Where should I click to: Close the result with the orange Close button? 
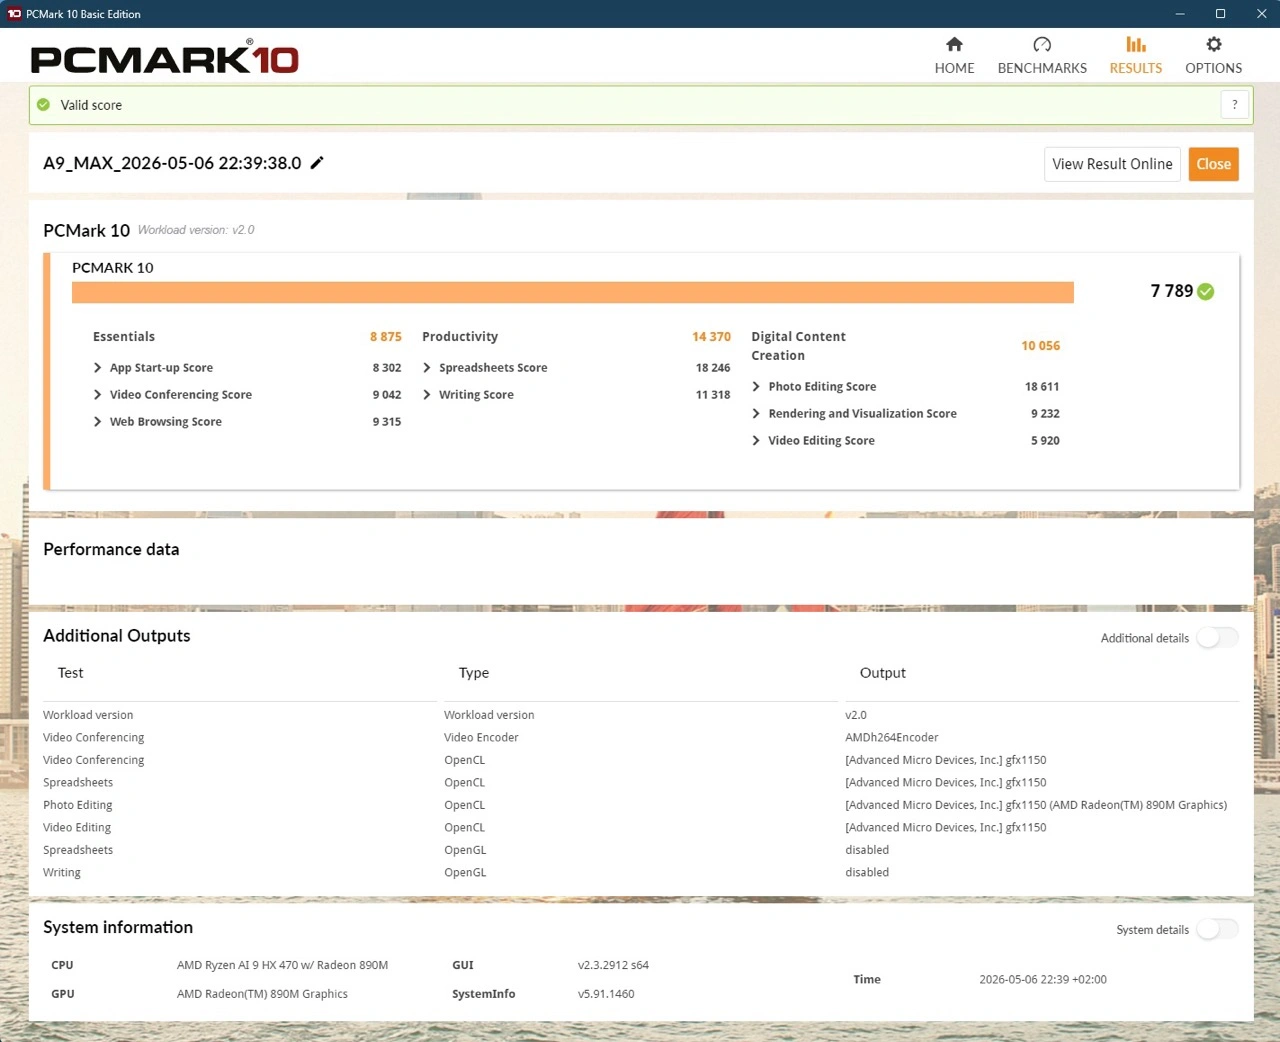click(x=1214, y=164)
